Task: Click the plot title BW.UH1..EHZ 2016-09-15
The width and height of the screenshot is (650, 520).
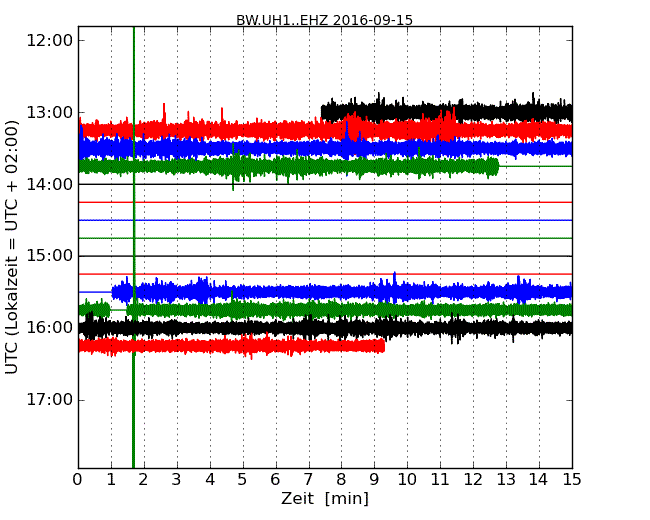Action: 324,20
